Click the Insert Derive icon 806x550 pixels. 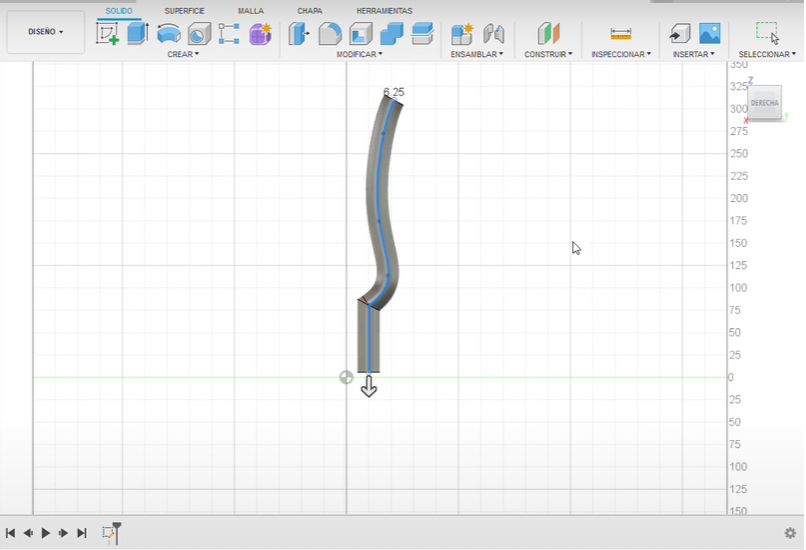[x=680, y=34]
